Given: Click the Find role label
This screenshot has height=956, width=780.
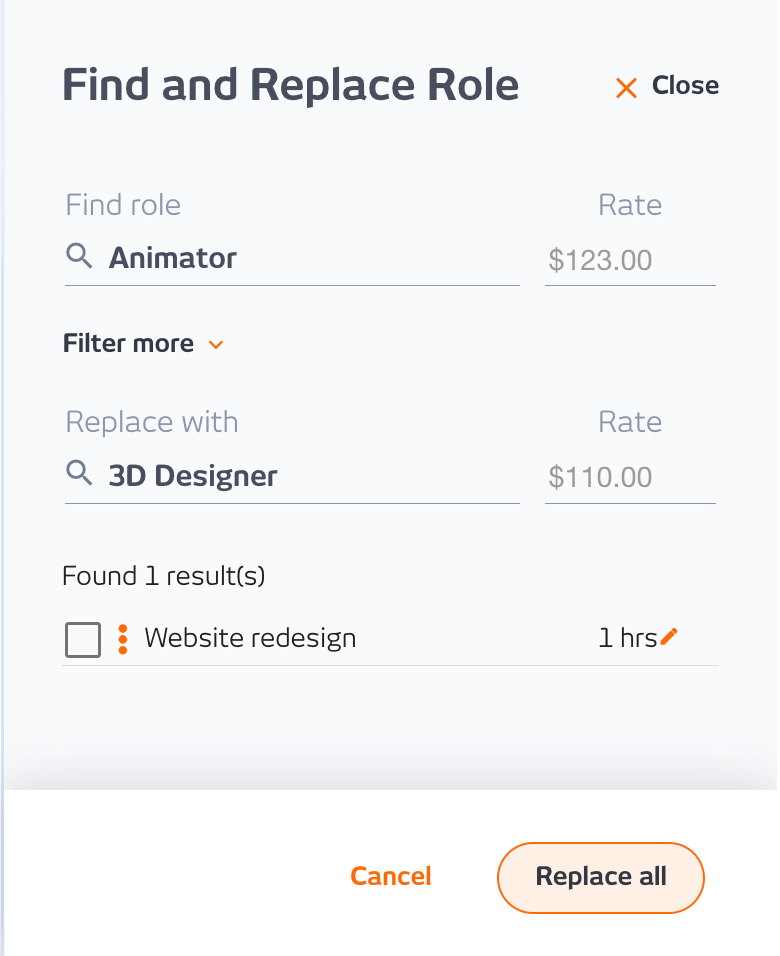Looking at the screenshot, I should coord(123,205).
